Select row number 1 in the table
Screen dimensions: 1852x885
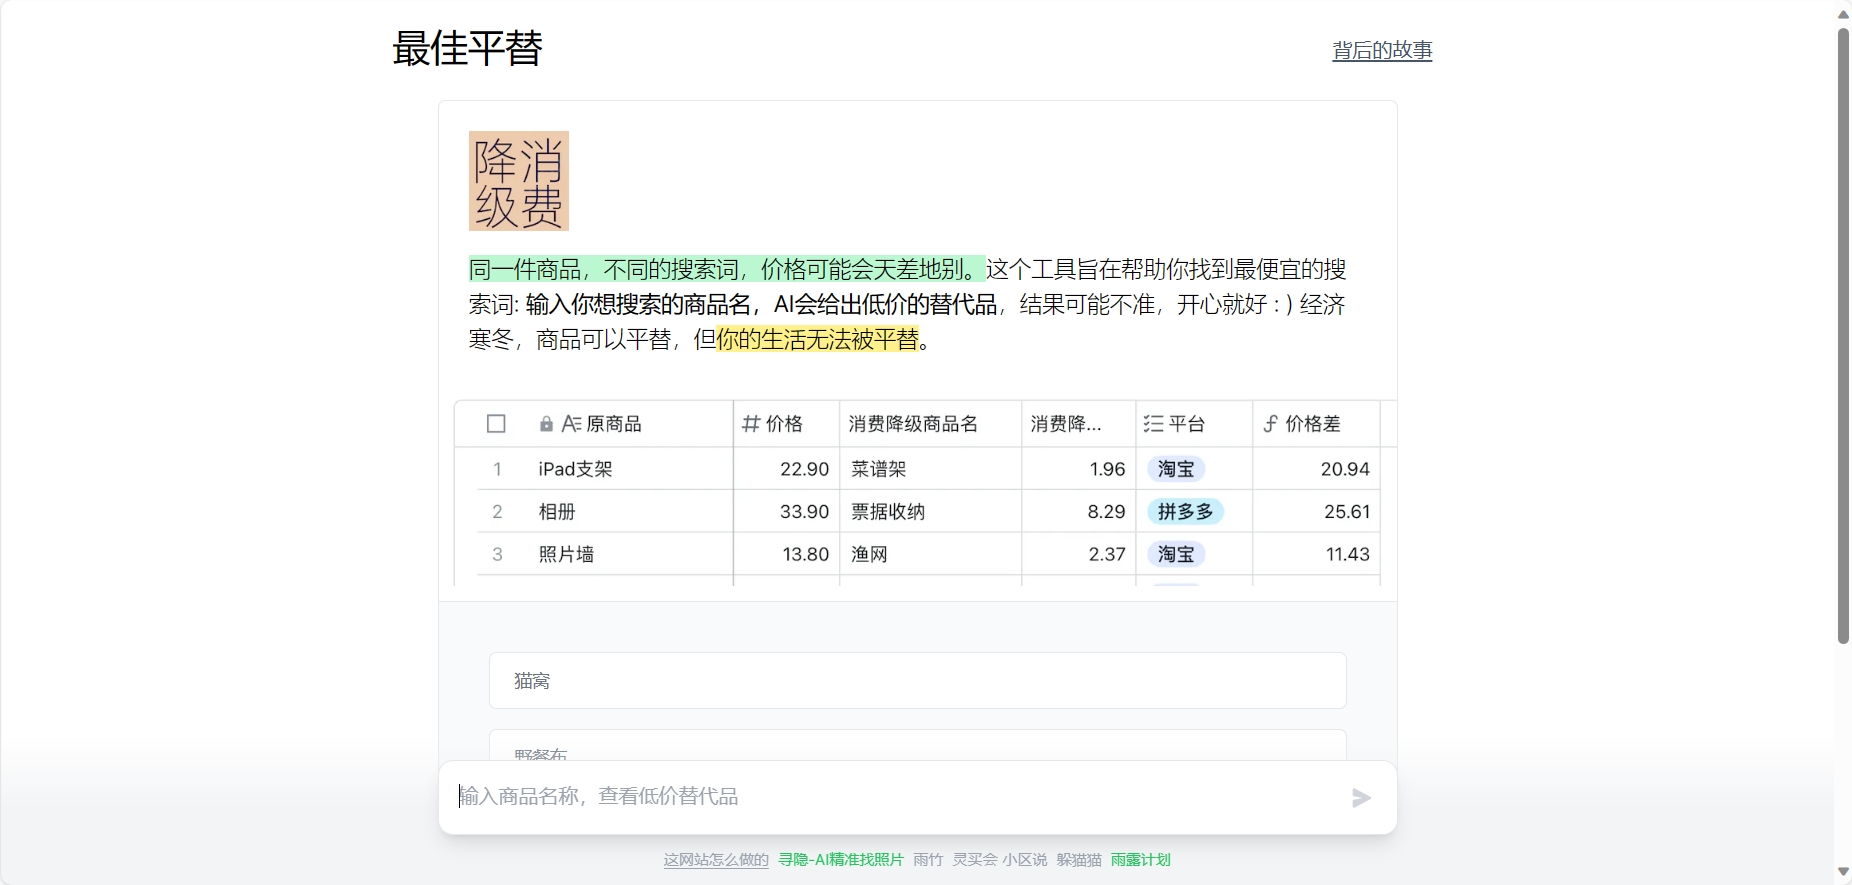point(497,469)
